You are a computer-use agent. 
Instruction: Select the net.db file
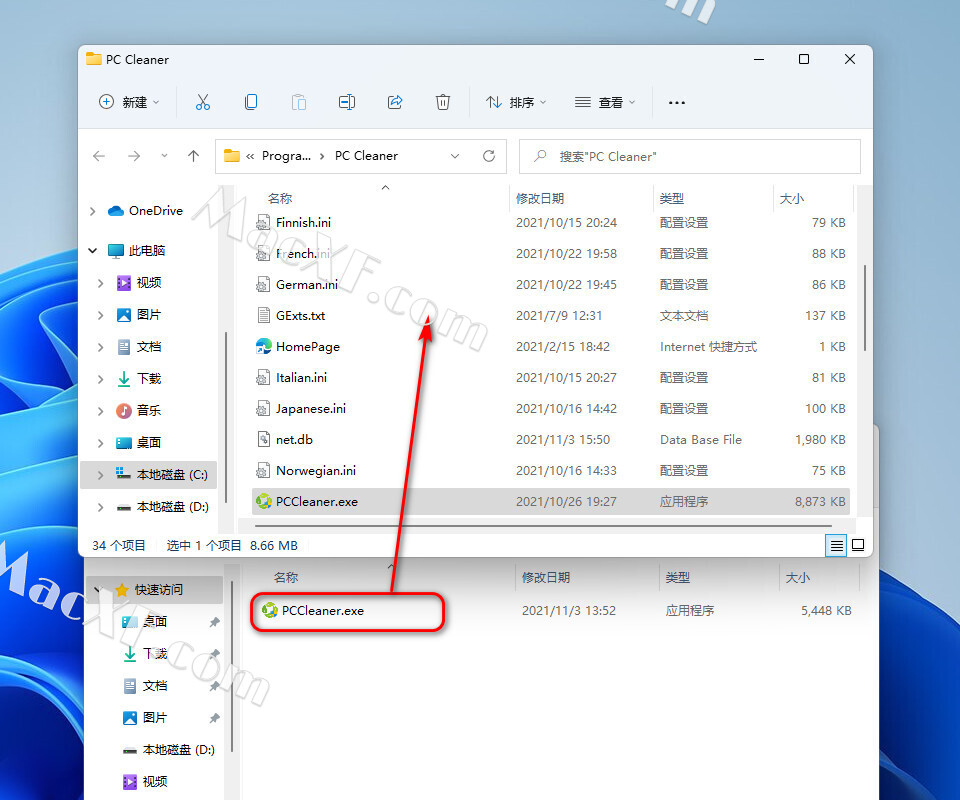(550, 439)
